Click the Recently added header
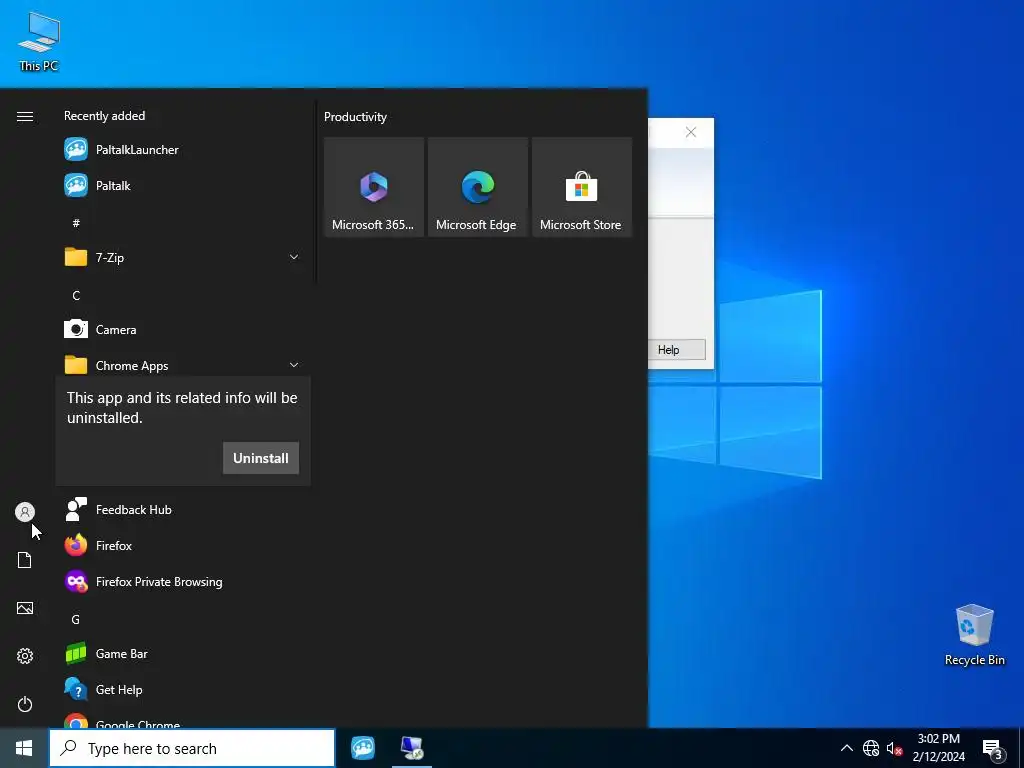 (x=104, y=116)
